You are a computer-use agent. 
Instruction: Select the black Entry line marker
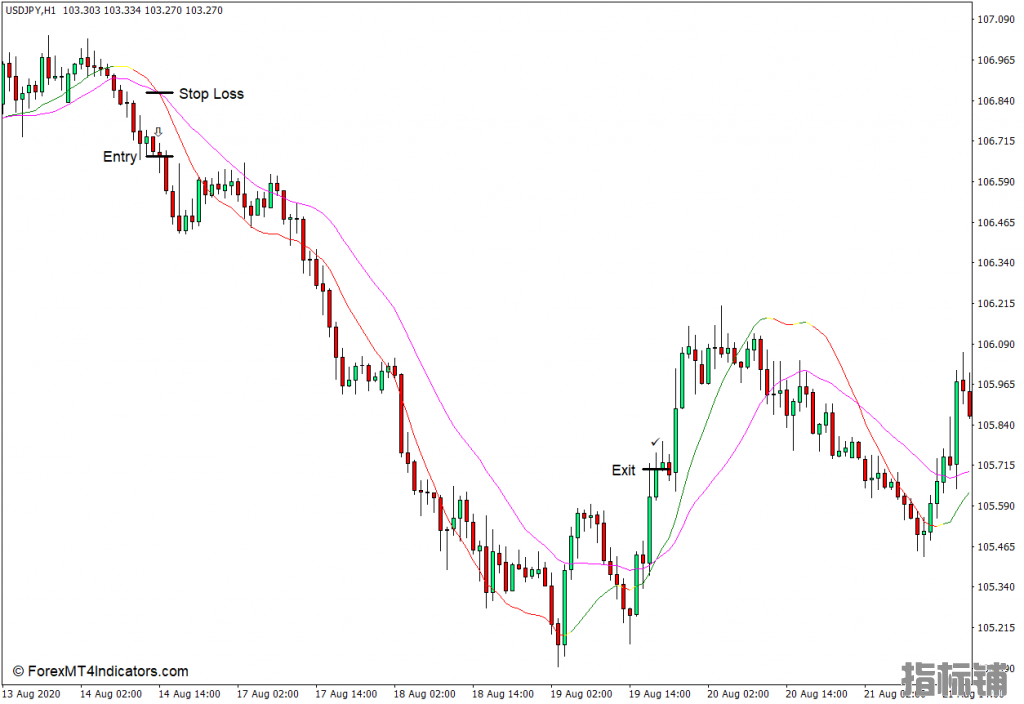[x=160, y=156]
